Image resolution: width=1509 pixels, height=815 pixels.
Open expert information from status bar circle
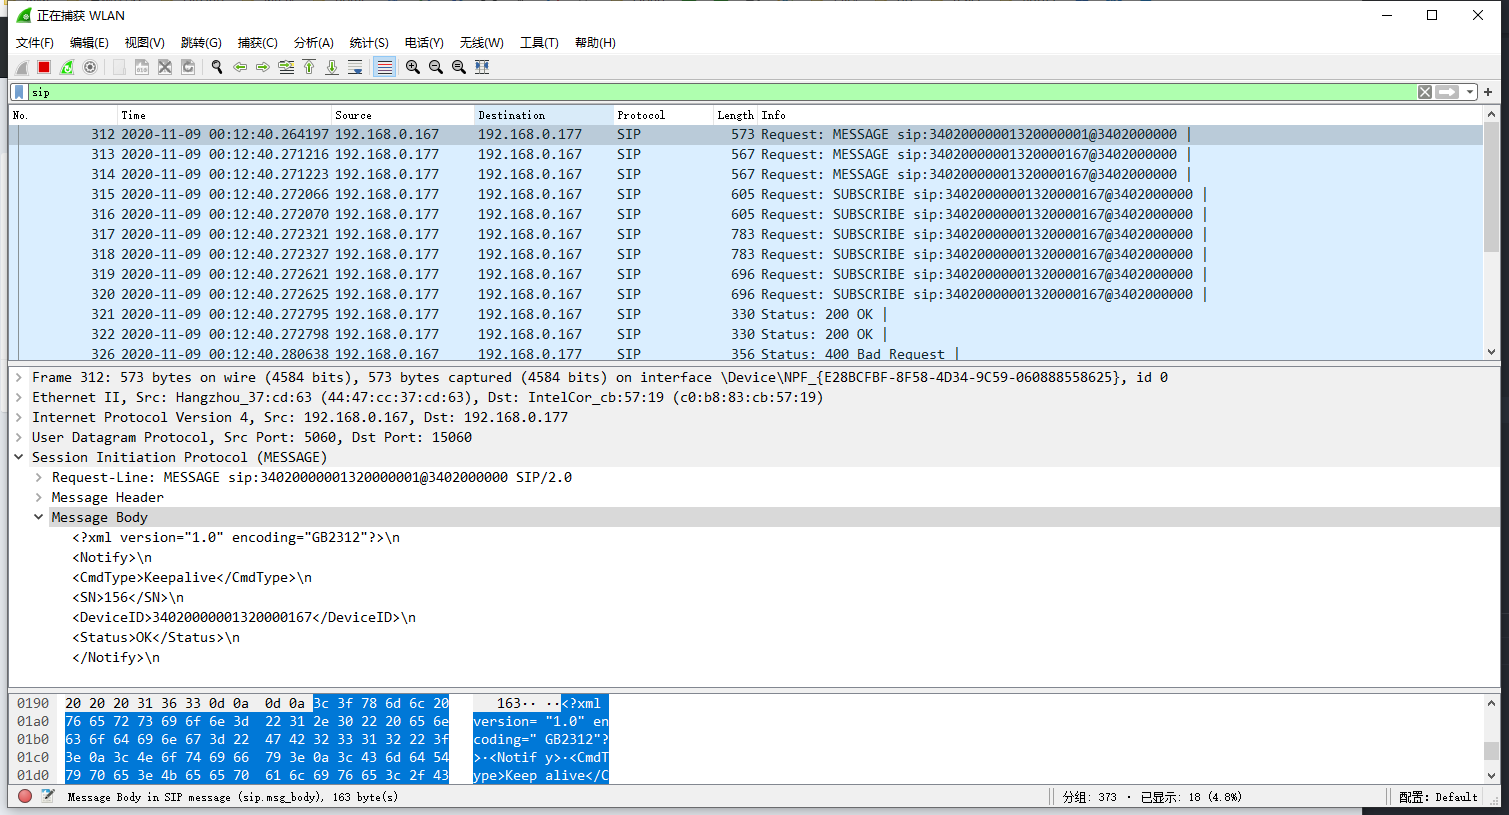point(25,797)
